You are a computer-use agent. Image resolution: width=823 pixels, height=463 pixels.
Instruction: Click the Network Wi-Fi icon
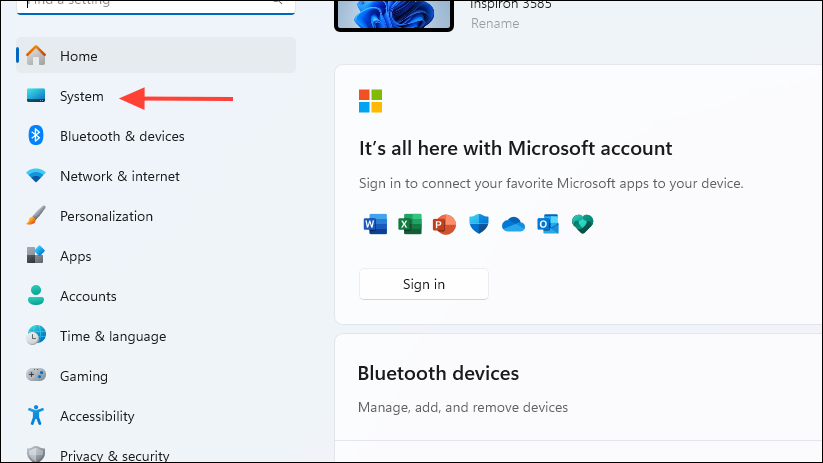click(x=36, y=175)
